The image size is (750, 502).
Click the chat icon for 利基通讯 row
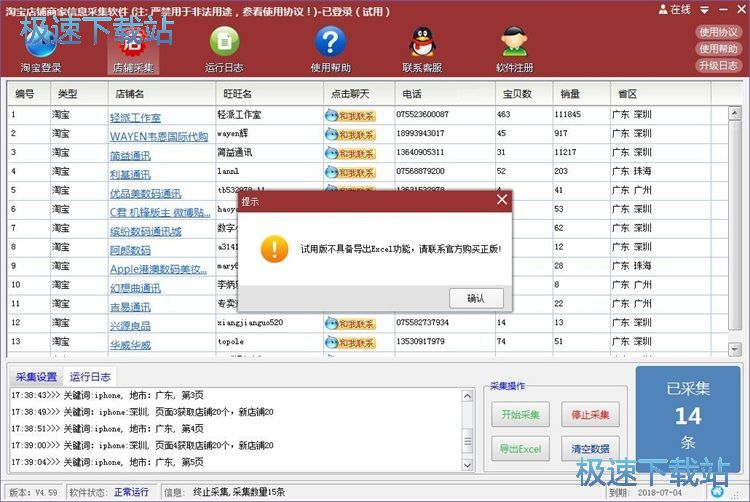point(350,172)
